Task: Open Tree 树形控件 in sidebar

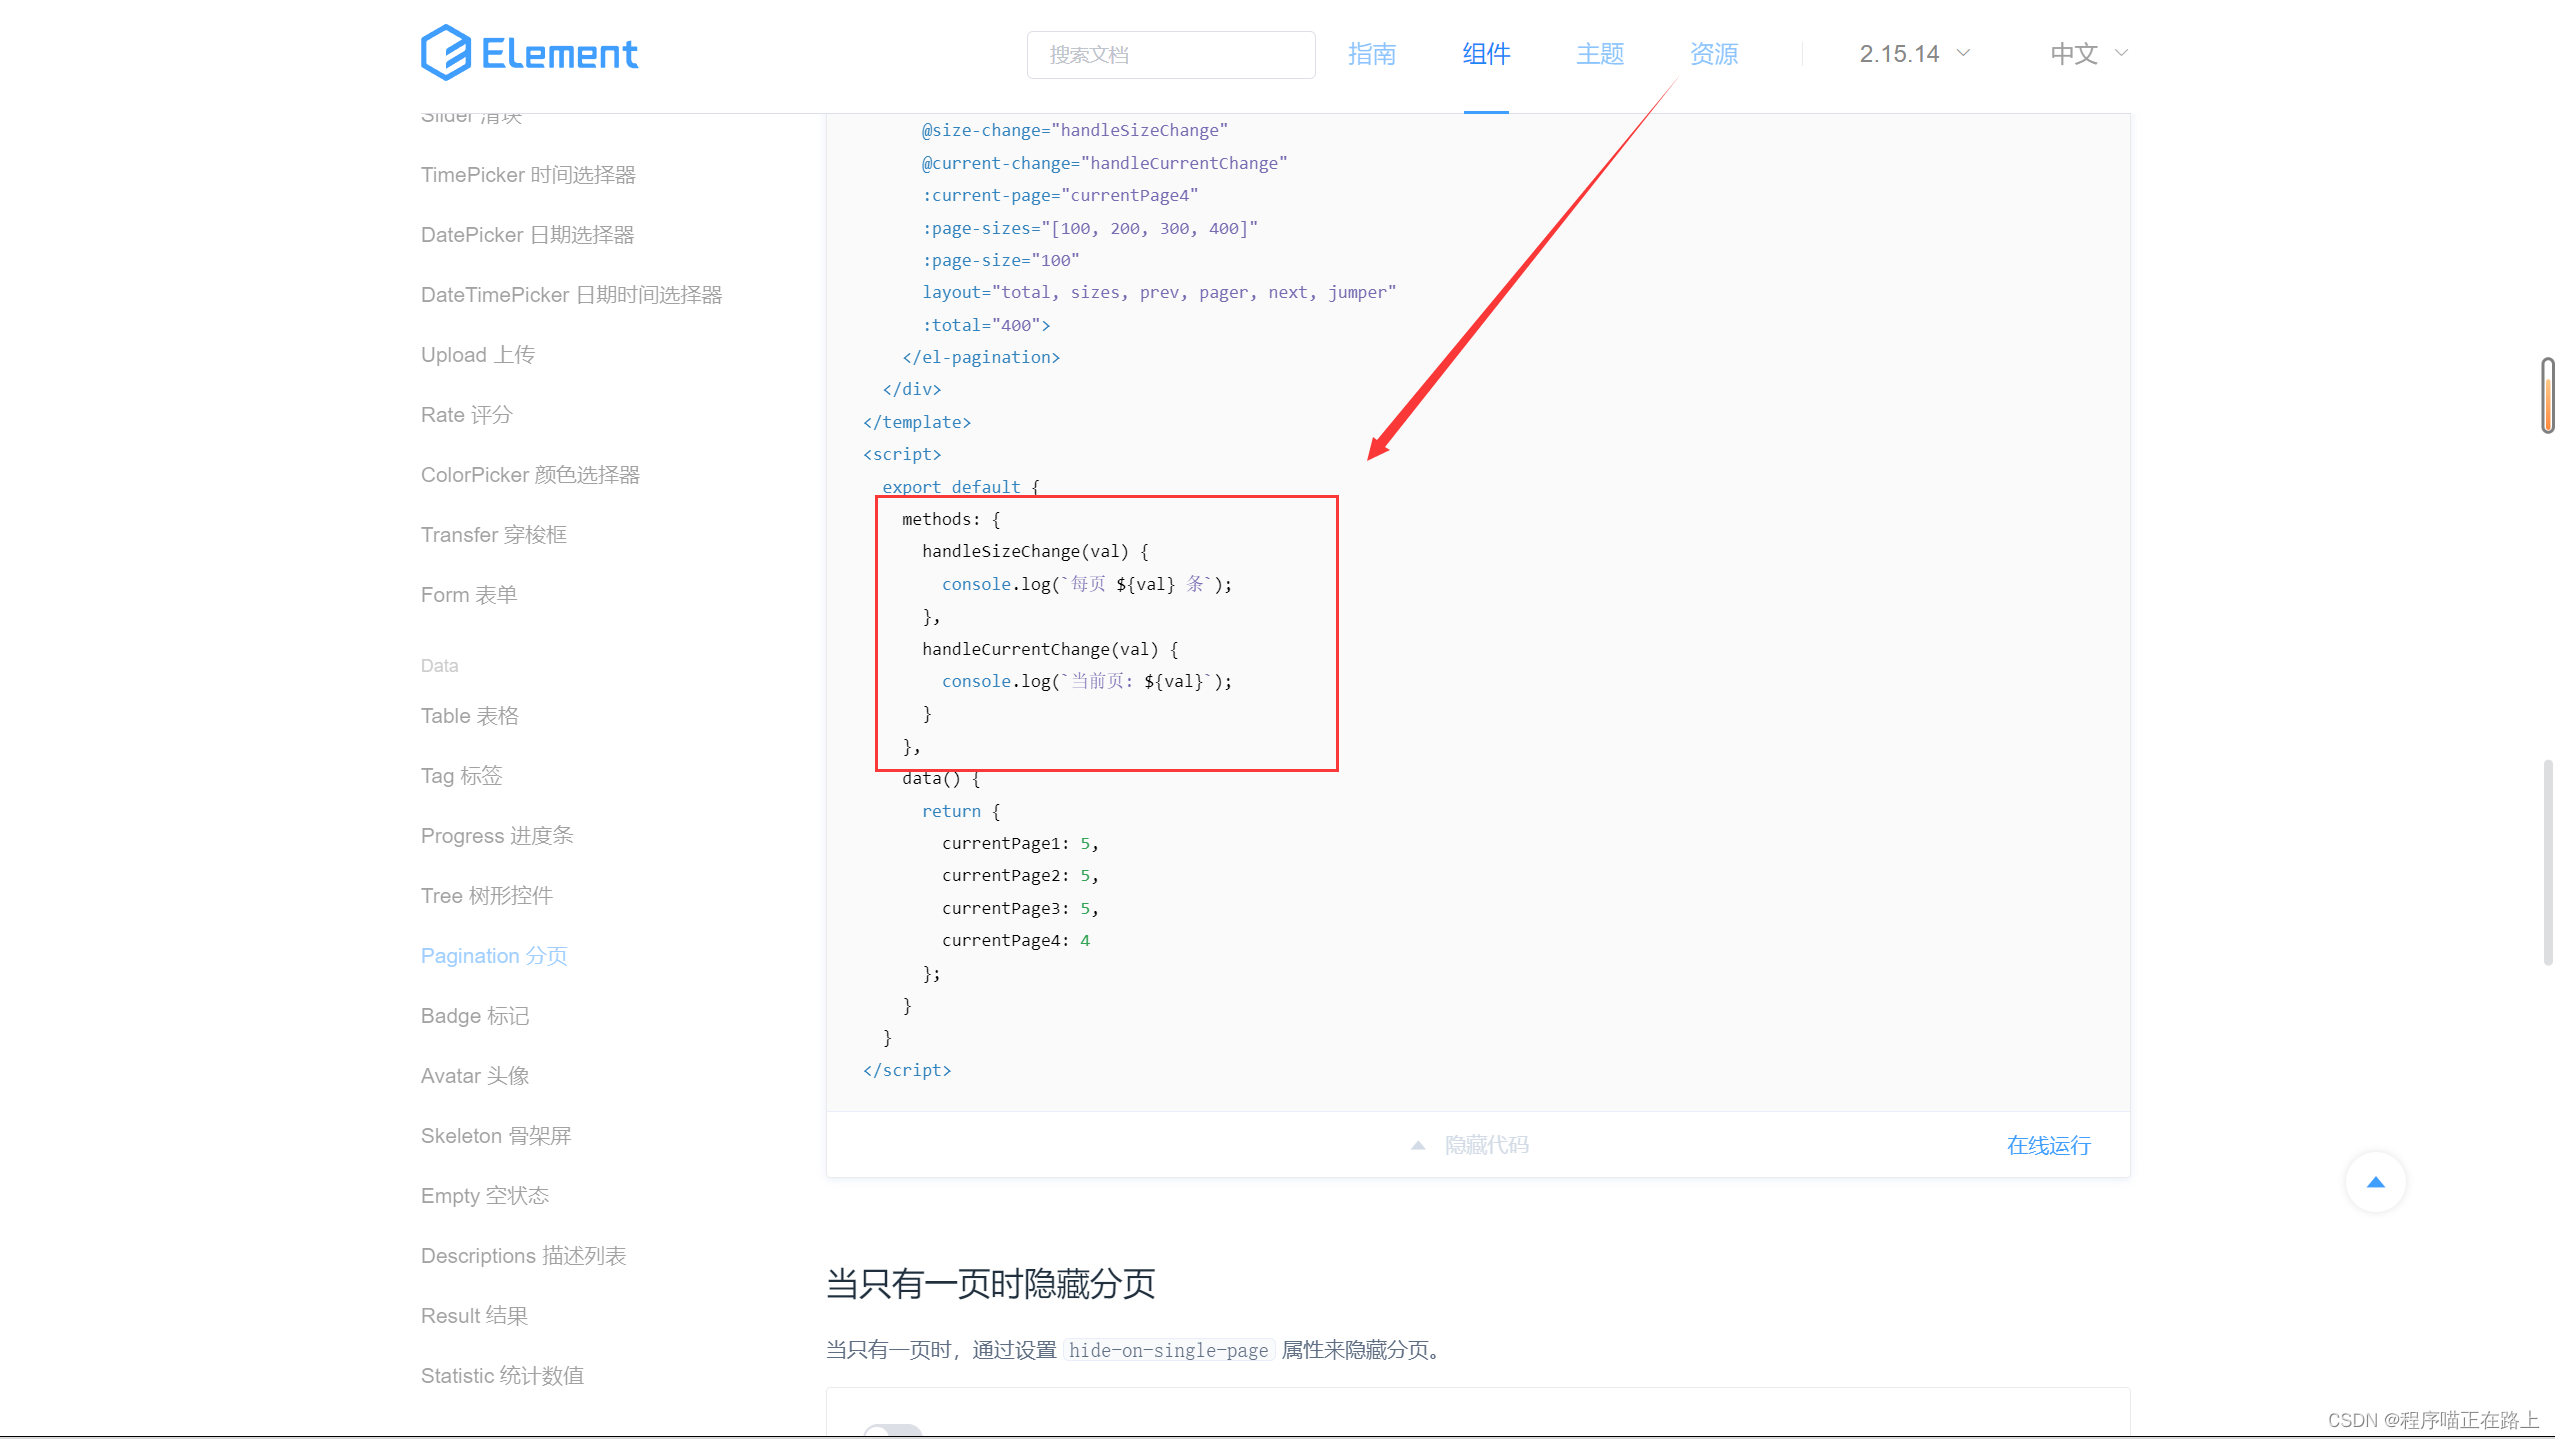Action: coord(486,896)
